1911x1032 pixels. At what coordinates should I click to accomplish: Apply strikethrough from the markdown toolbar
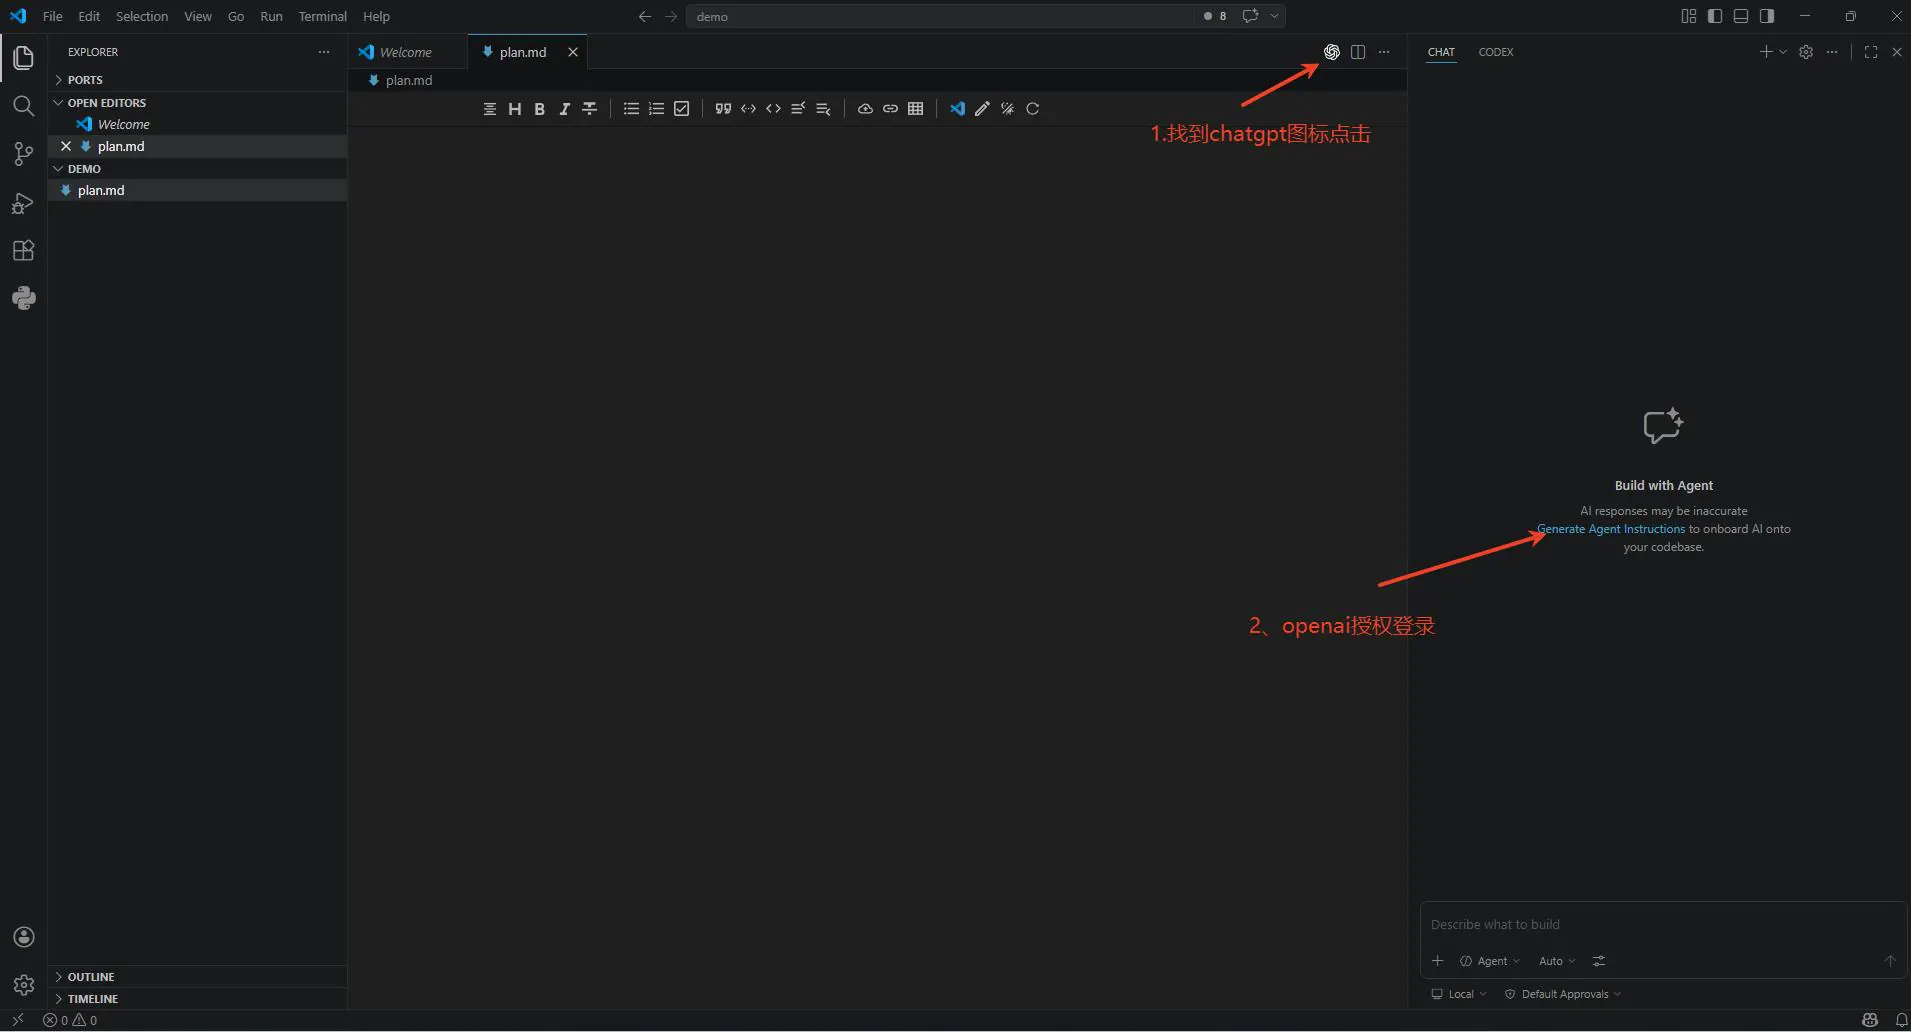click(590, 109)
